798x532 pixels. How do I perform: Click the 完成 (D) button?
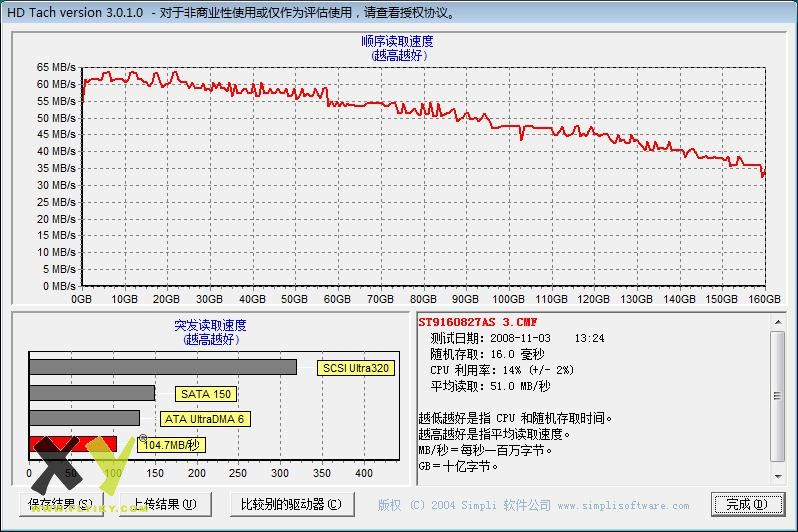(x=747, y=504)
